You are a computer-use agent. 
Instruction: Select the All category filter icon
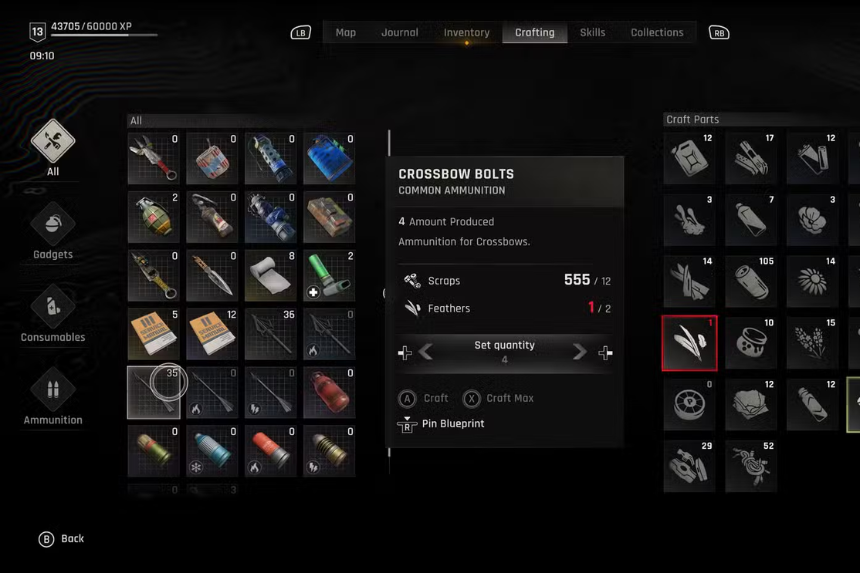[x=53, y=141]
